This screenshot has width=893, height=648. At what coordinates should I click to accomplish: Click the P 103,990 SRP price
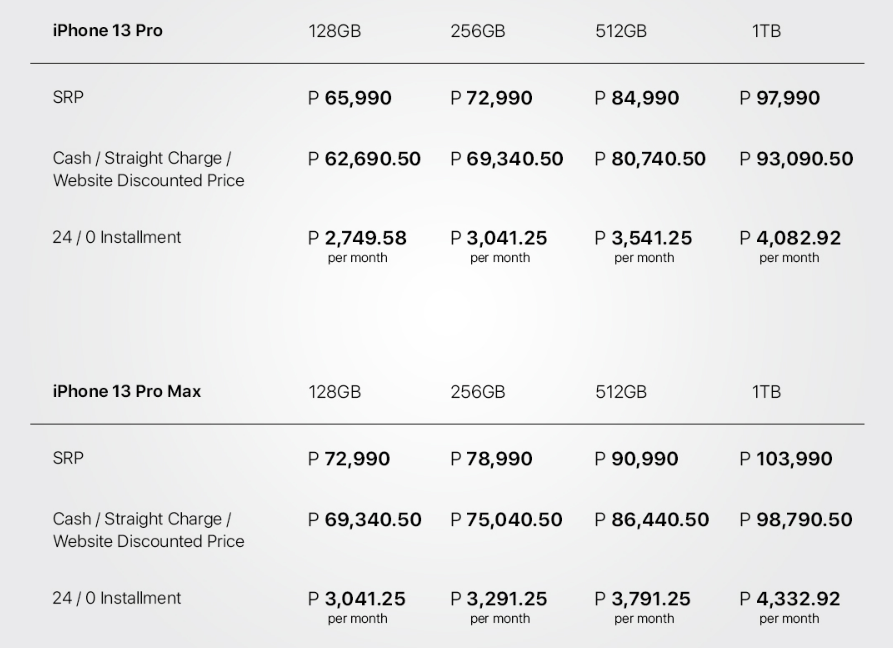[x=785, y=459]
